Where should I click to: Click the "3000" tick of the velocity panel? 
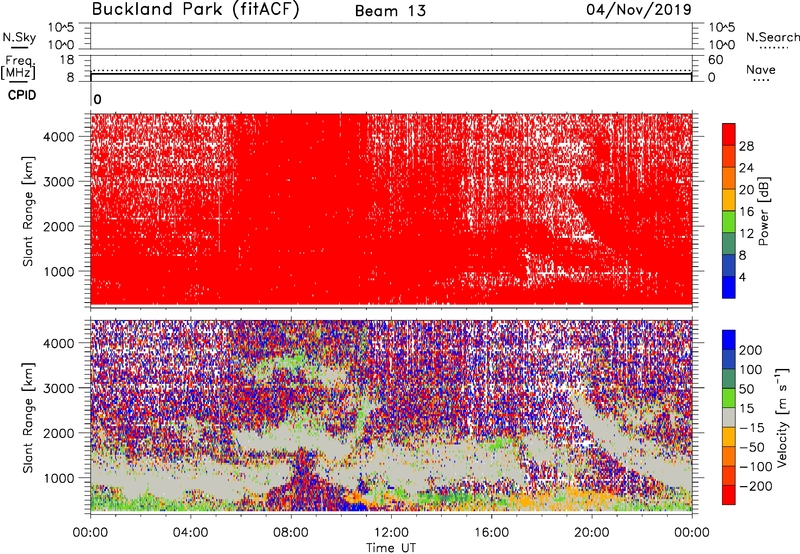click(59, 388)
